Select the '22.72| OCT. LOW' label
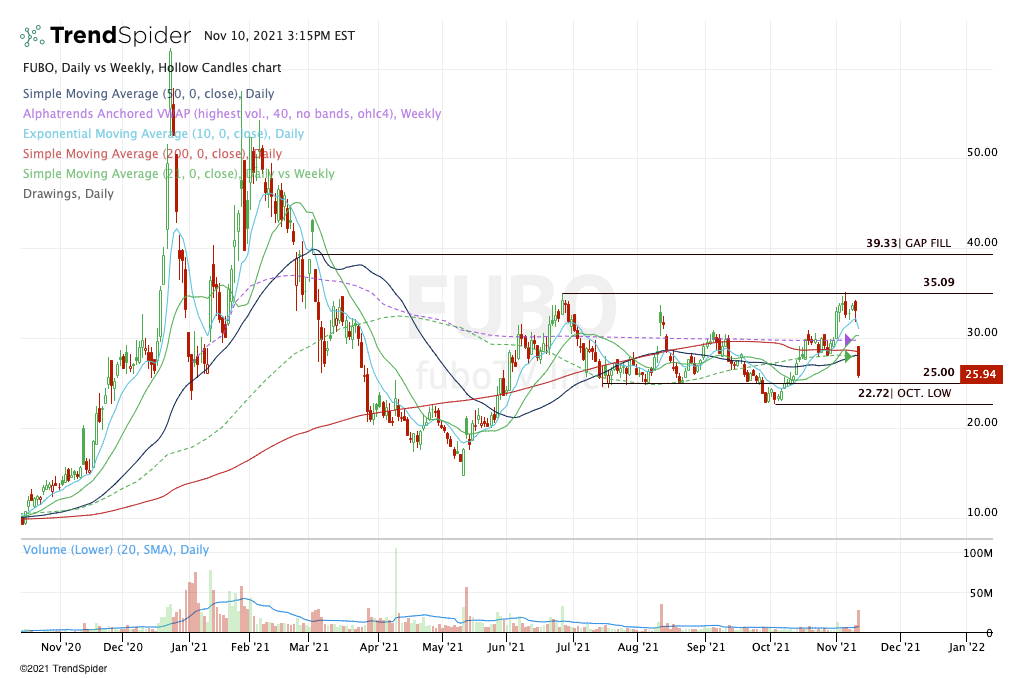1023x678 pixels. click(x=904, y=393)
